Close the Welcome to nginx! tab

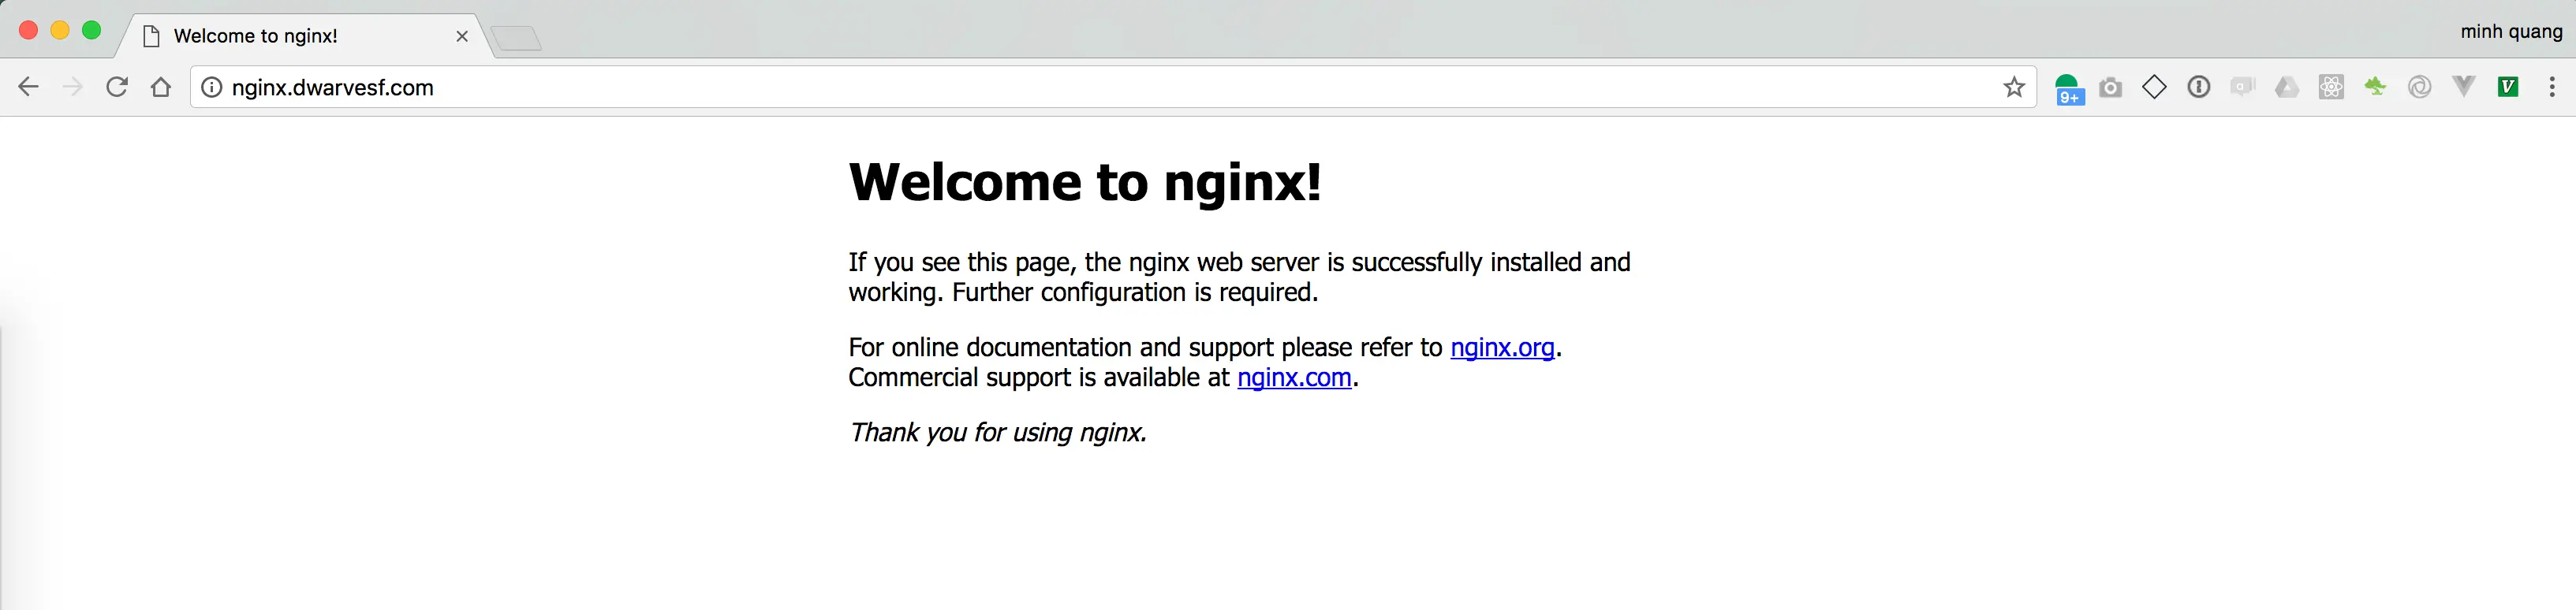pos(462,36)
